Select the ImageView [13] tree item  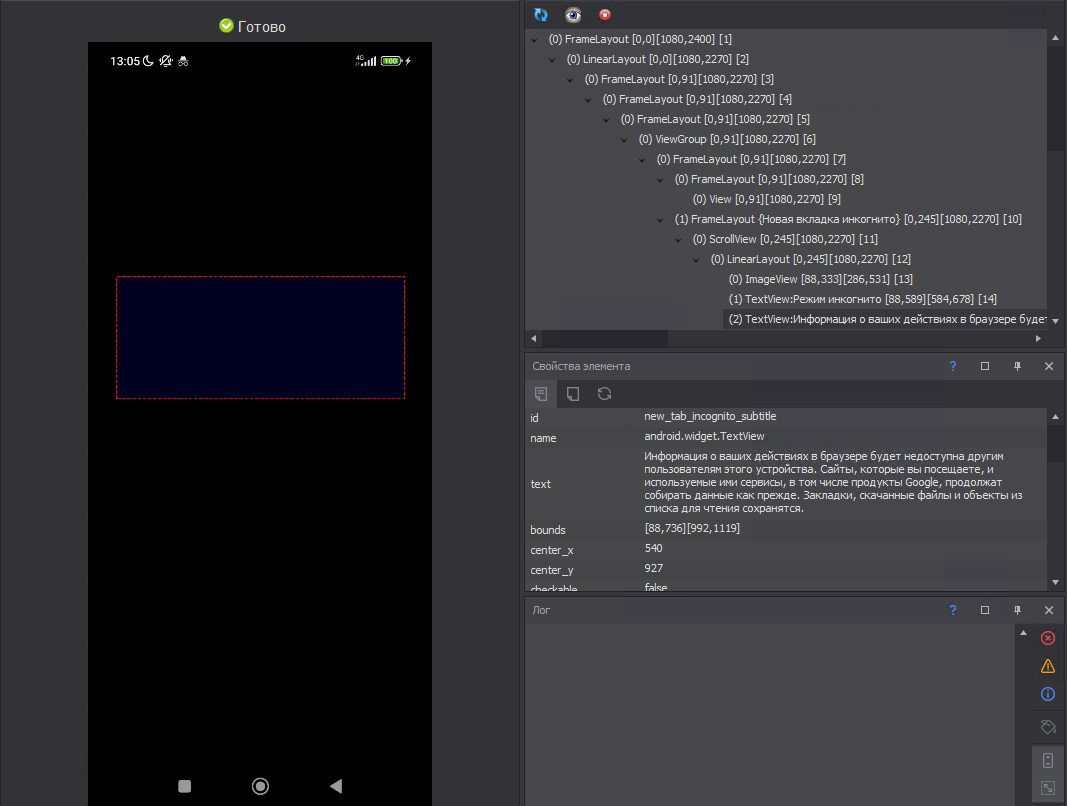820,279
